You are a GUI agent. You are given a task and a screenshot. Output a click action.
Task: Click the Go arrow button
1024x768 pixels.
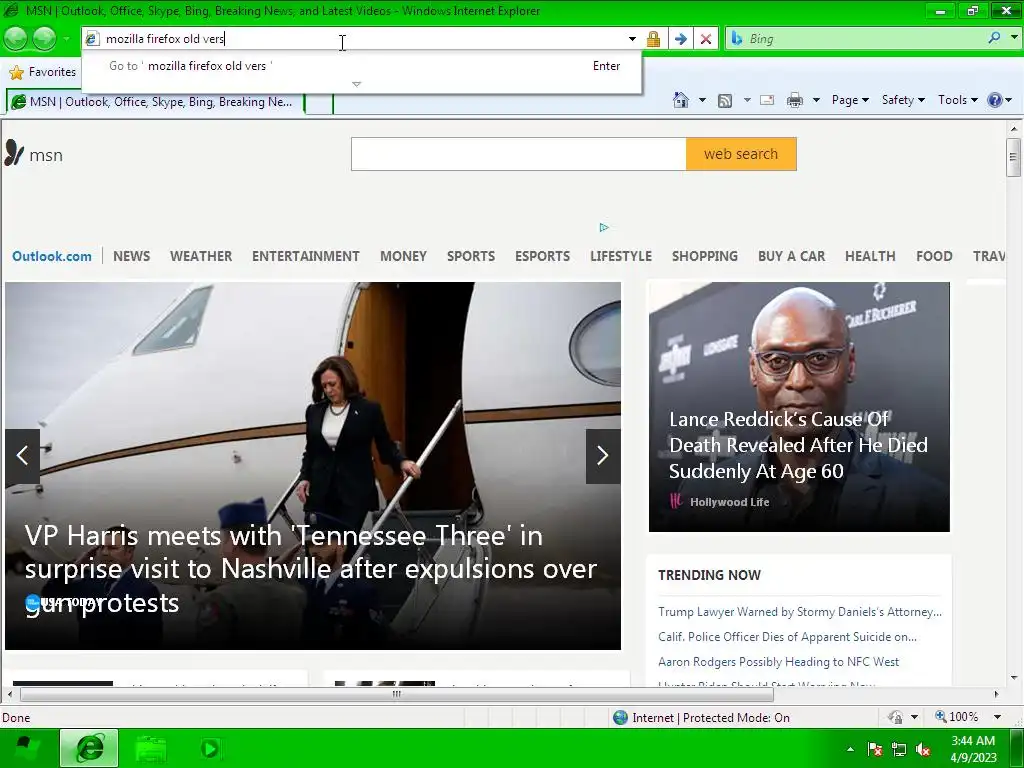(x=680, y=39)
